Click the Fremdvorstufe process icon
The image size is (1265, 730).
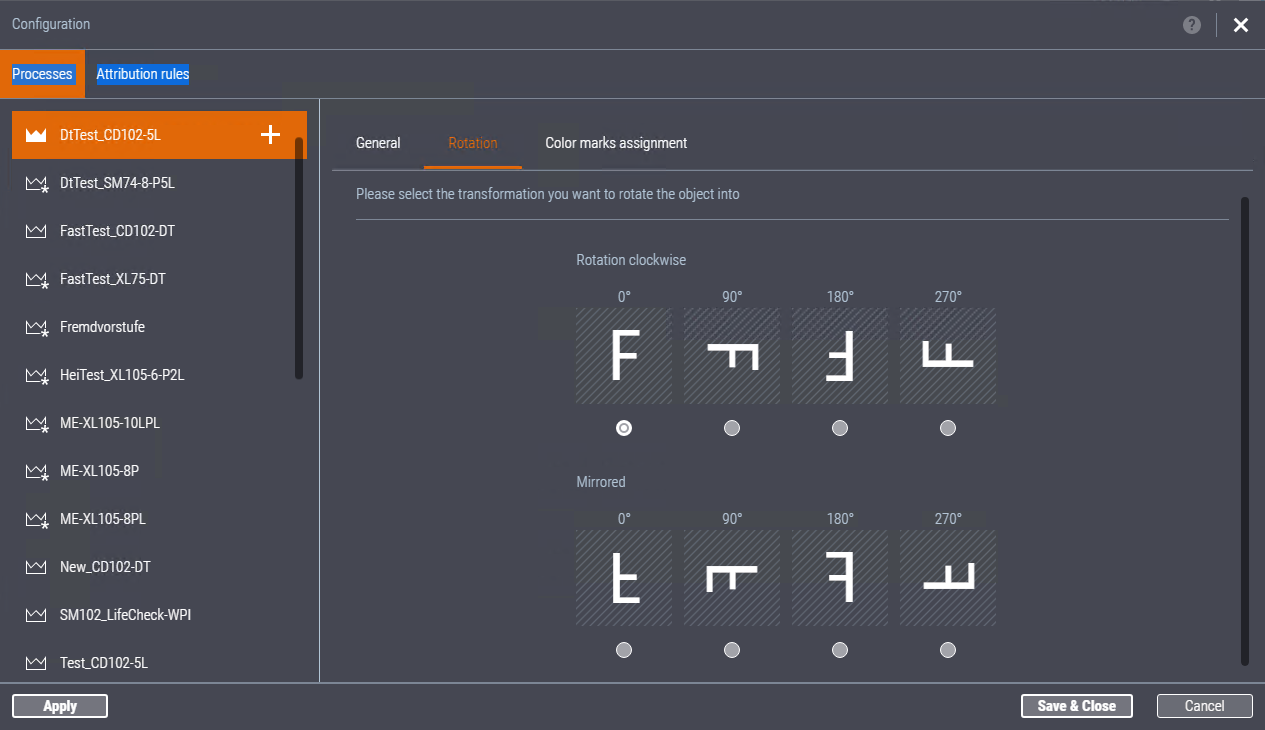tap(35, 326)
